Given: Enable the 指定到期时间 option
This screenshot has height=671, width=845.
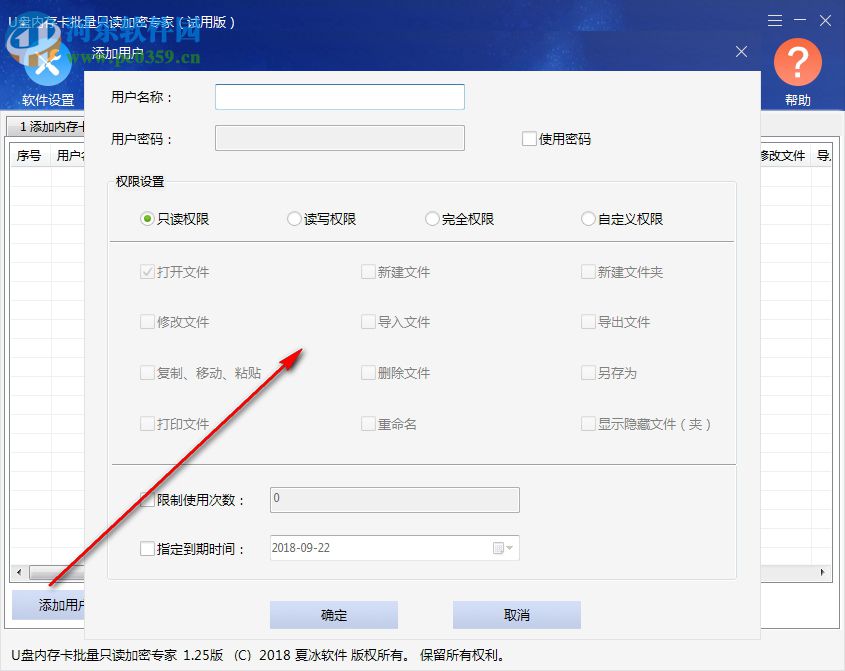Looking at the screenshot, I should [147, 548].
